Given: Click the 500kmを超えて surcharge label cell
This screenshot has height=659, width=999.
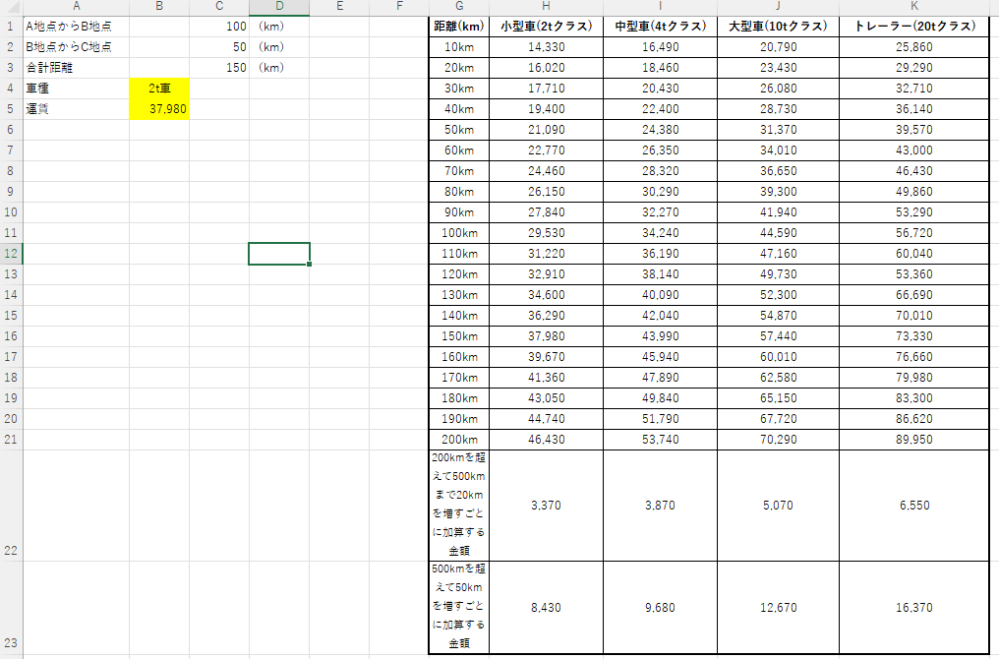Looking at the screenshot, I should click(459, 606).
